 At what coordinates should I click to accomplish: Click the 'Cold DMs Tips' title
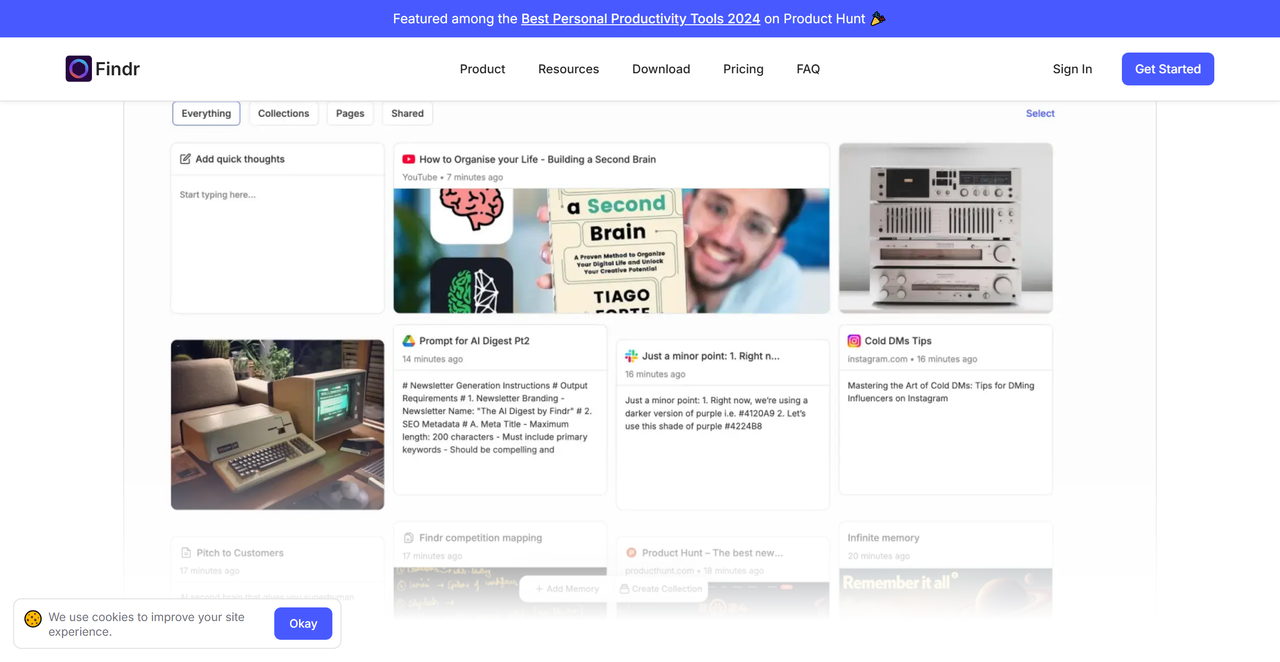(x=898, y=341)
